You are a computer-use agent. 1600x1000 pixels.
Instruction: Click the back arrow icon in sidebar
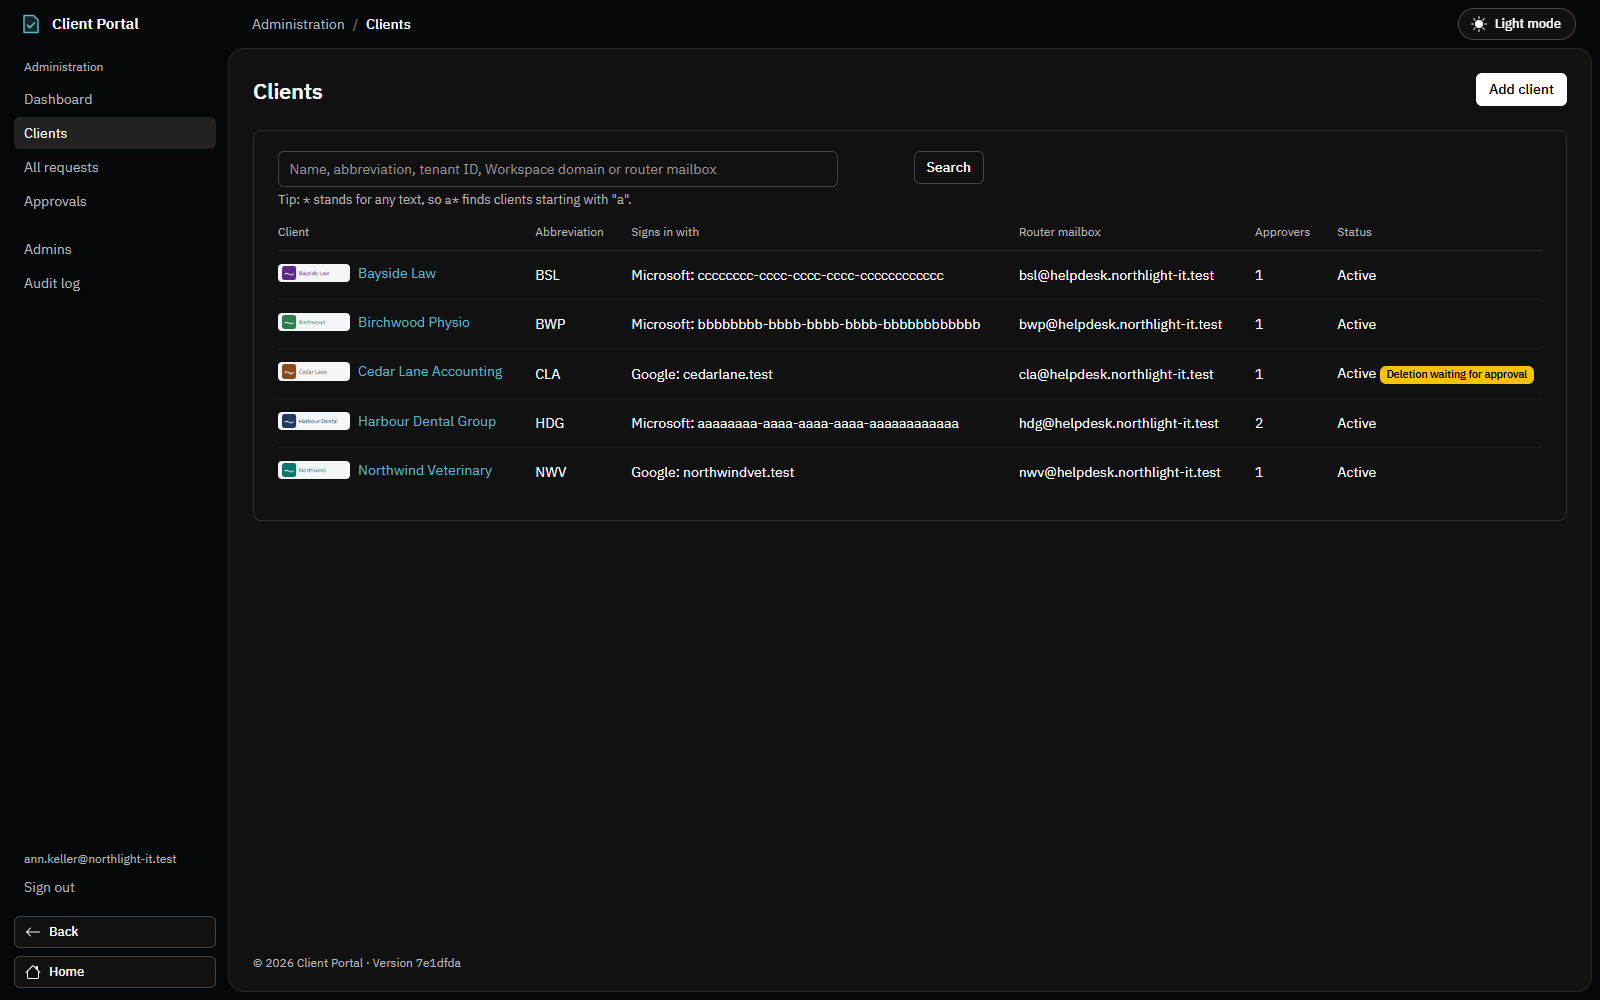(x=33, y=932)
